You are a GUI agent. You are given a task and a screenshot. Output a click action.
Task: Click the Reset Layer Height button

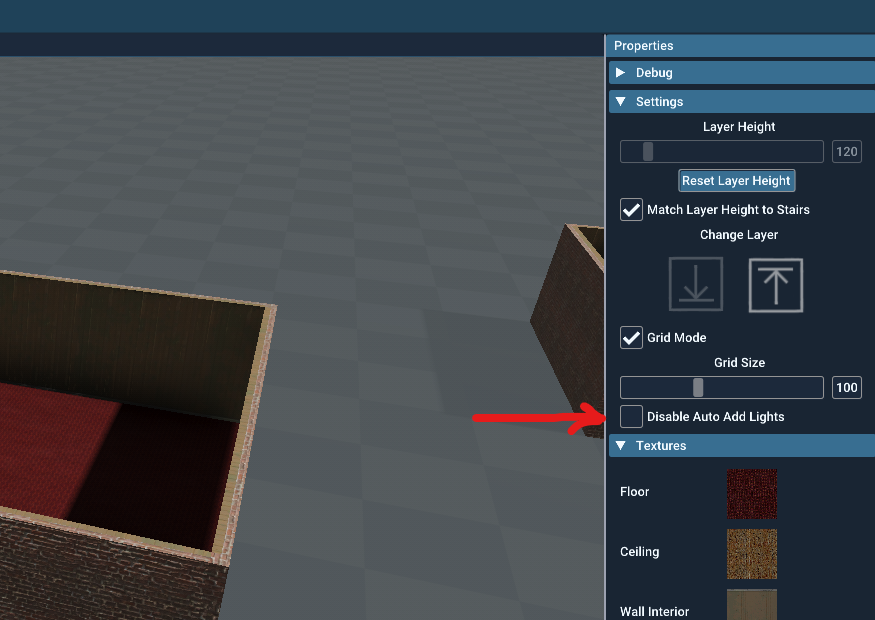(736, 180)
